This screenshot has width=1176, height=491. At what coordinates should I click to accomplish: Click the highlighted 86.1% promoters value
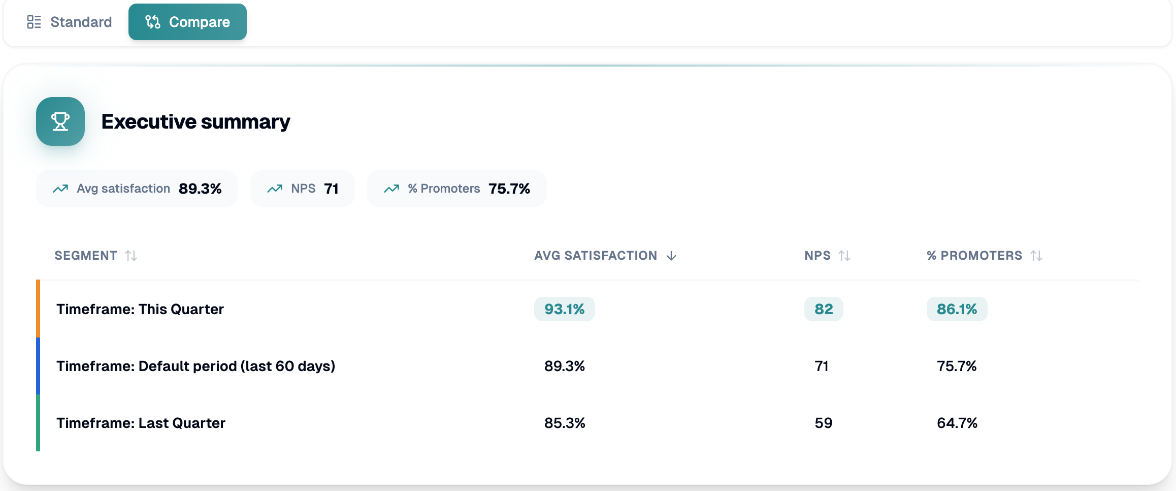click(x=957, y=309)
